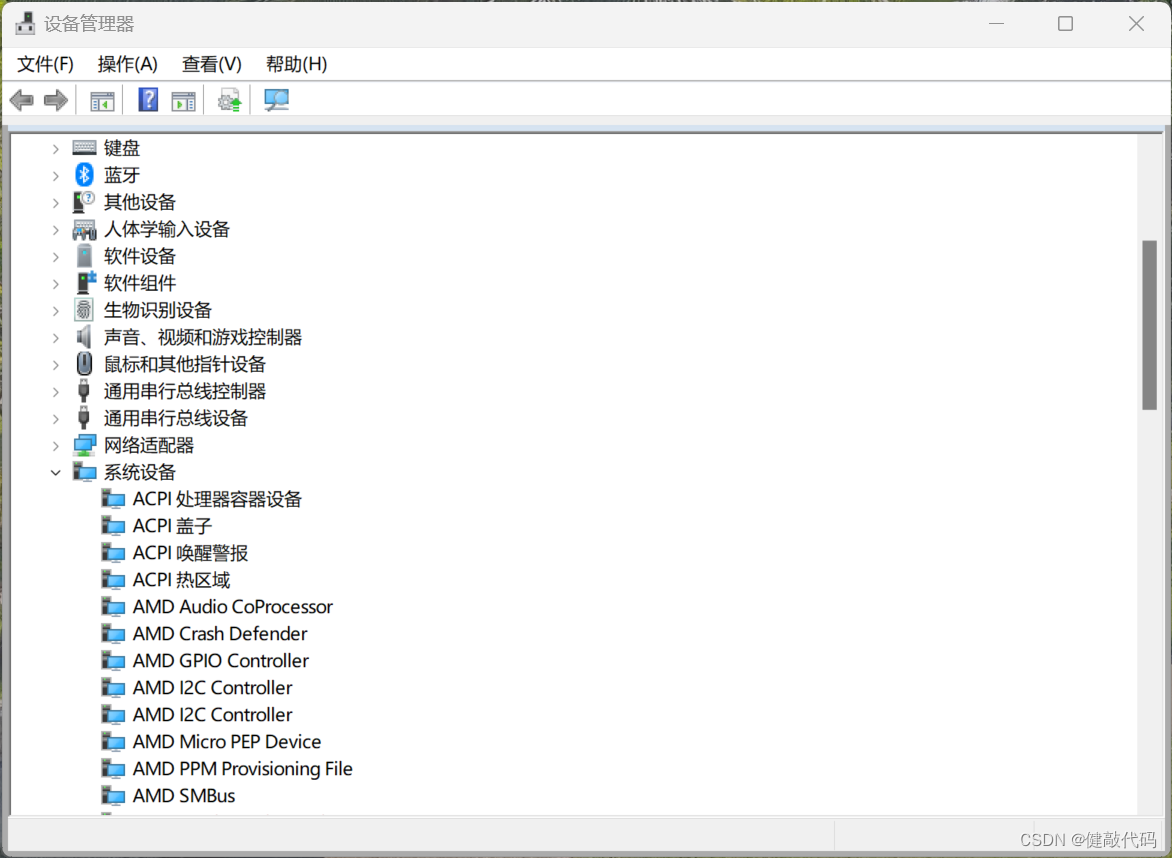This screenshot has width=1172, height=858.
Task: Expand the 键盘 (Keyboard) category
Action: point(55,147)
